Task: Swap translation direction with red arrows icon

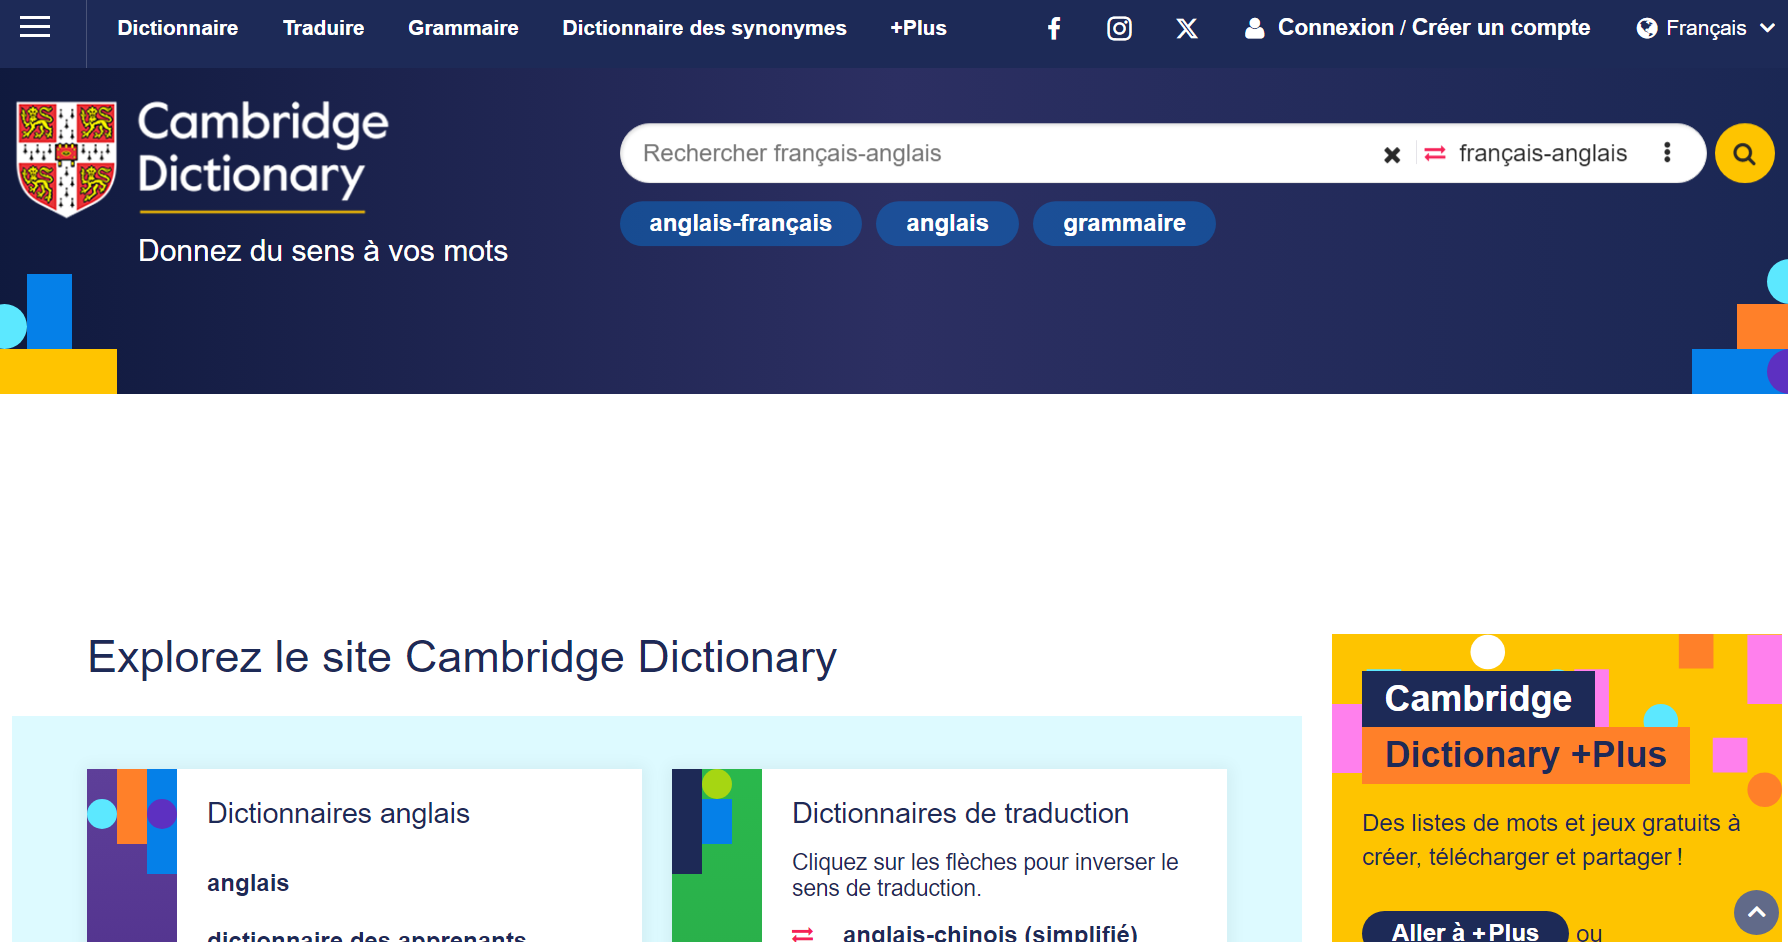Action: [x=1435, y=153]
